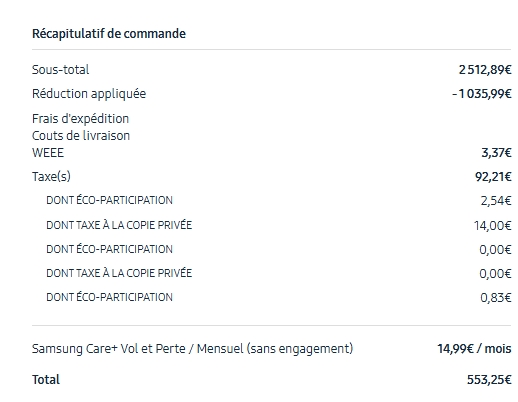This screenshot has width=518, height=402.
Task: Click the -1 035,99€ discount amount
Action: [x=482, y=94]
